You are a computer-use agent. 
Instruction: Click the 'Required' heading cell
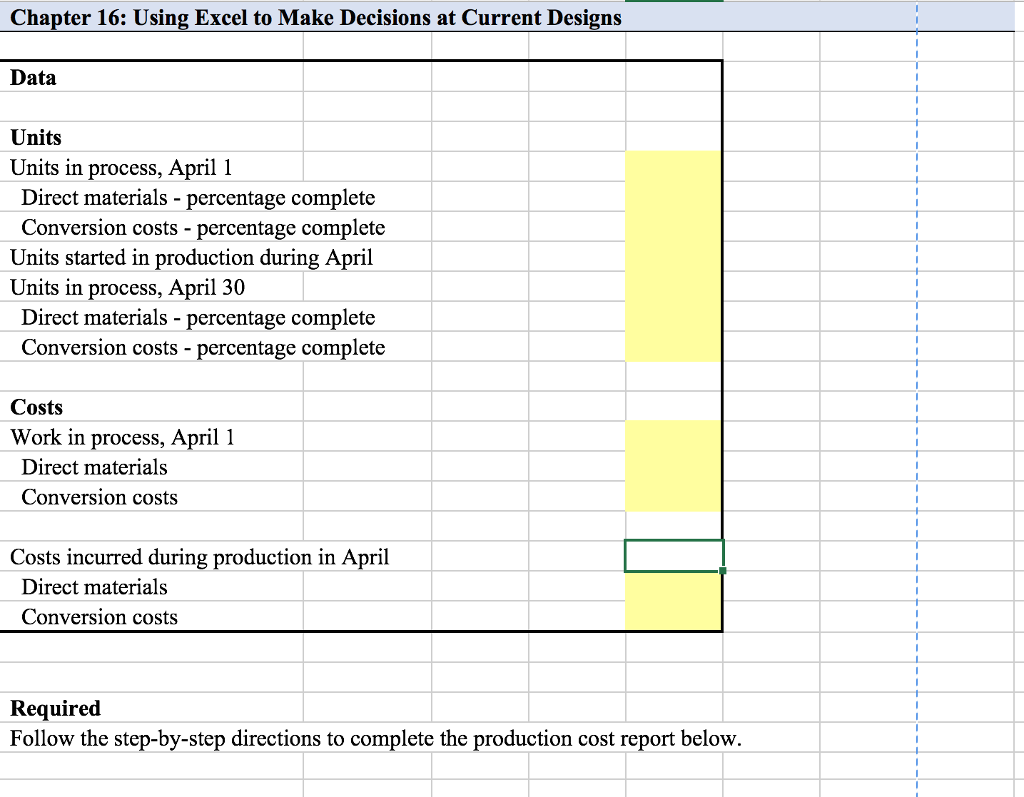pyautogui.click(x=56, y=708)
